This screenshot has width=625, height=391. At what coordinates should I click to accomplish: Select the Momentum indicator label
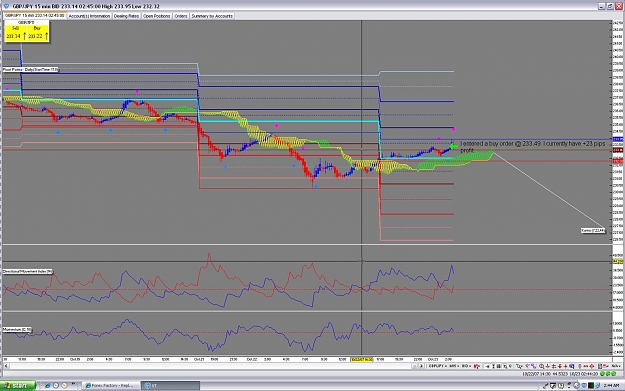tap(17, 330)
